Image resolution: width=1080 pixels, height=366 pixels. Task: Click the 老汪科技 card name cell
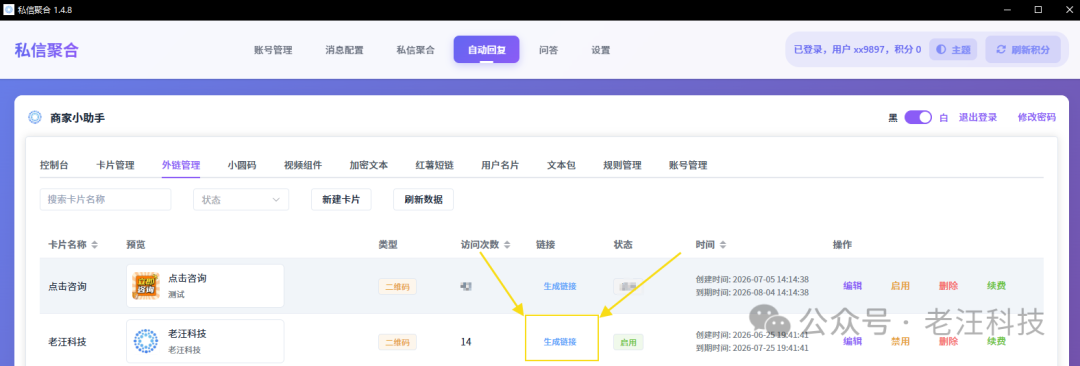pos(68,341)
